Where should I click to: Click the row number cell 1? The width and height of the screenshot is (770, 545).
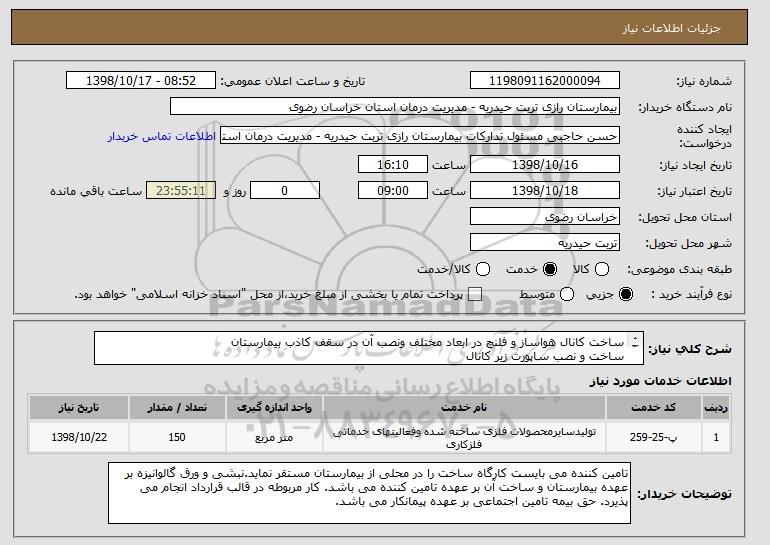[x=716, y=437]
